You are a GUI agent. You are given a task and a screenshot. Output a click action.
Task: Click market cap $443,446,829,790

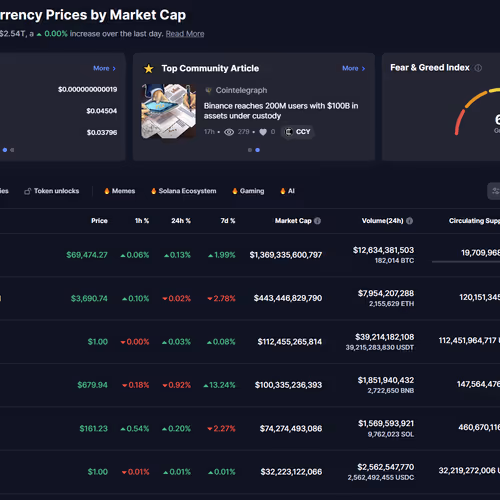coord(288,298)
